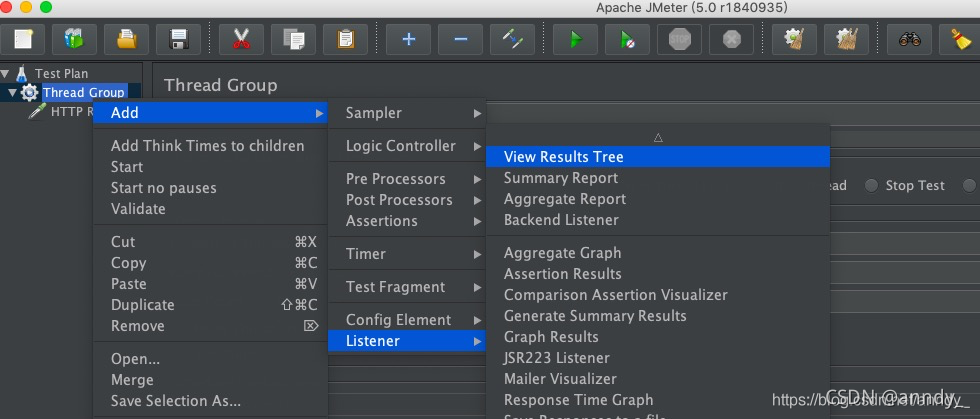Open the Logic Controller submenu
Viewport: 980px width, 419px height.
pos(407,146)
